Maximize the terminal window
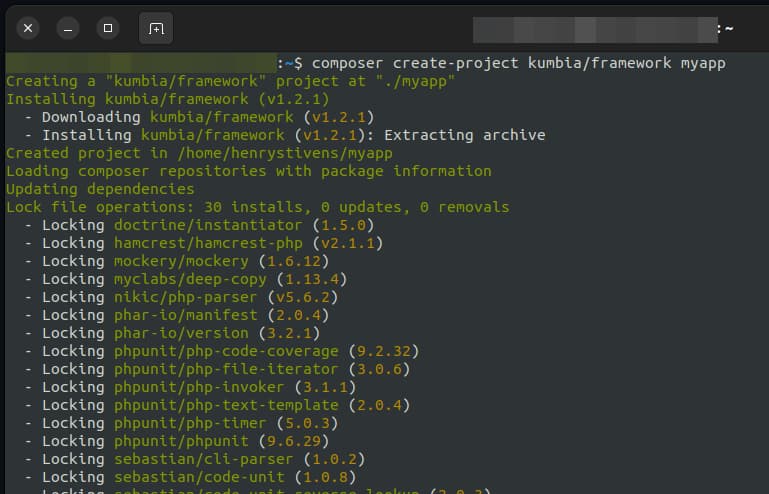769x494 pixels. tap(106, 29)
